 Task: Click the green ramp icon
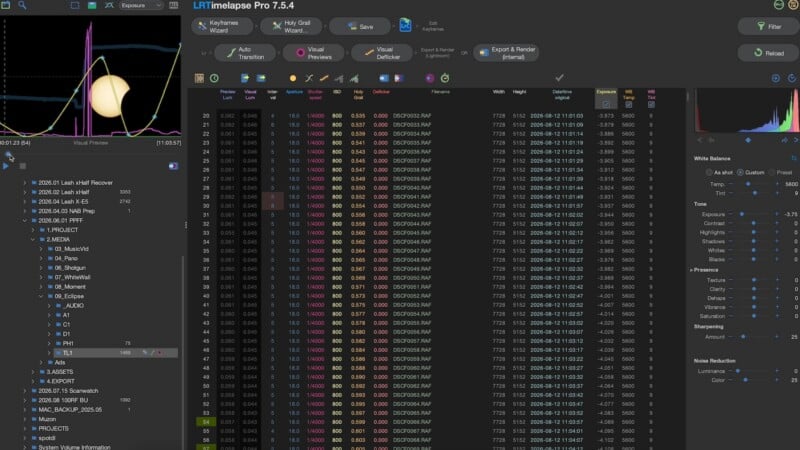[354, 78]
